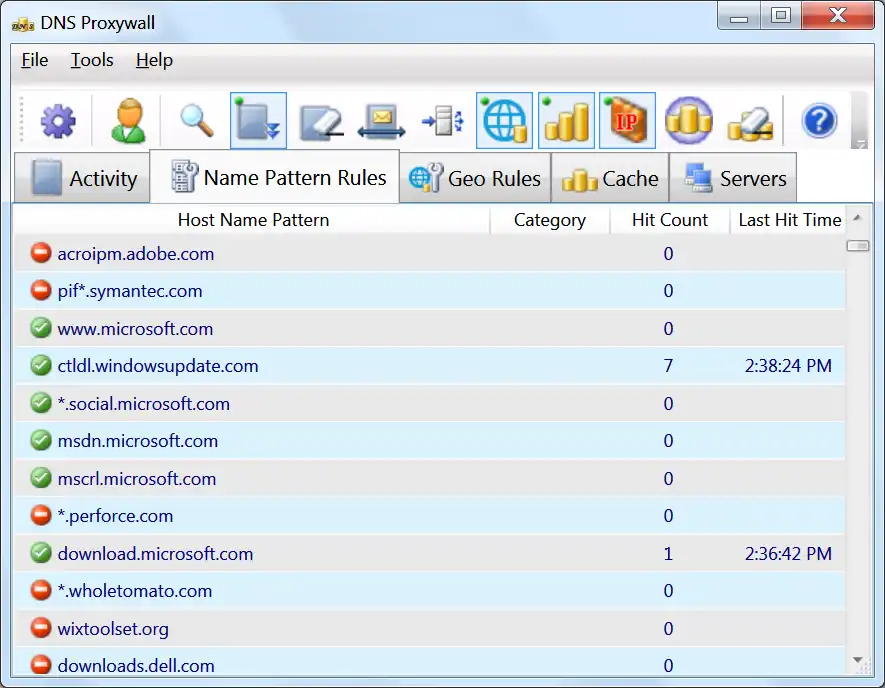Click the block icon for *.wholetomato.com
The height and width of the screenshot is (688, 885).
(x=41, y=590)
